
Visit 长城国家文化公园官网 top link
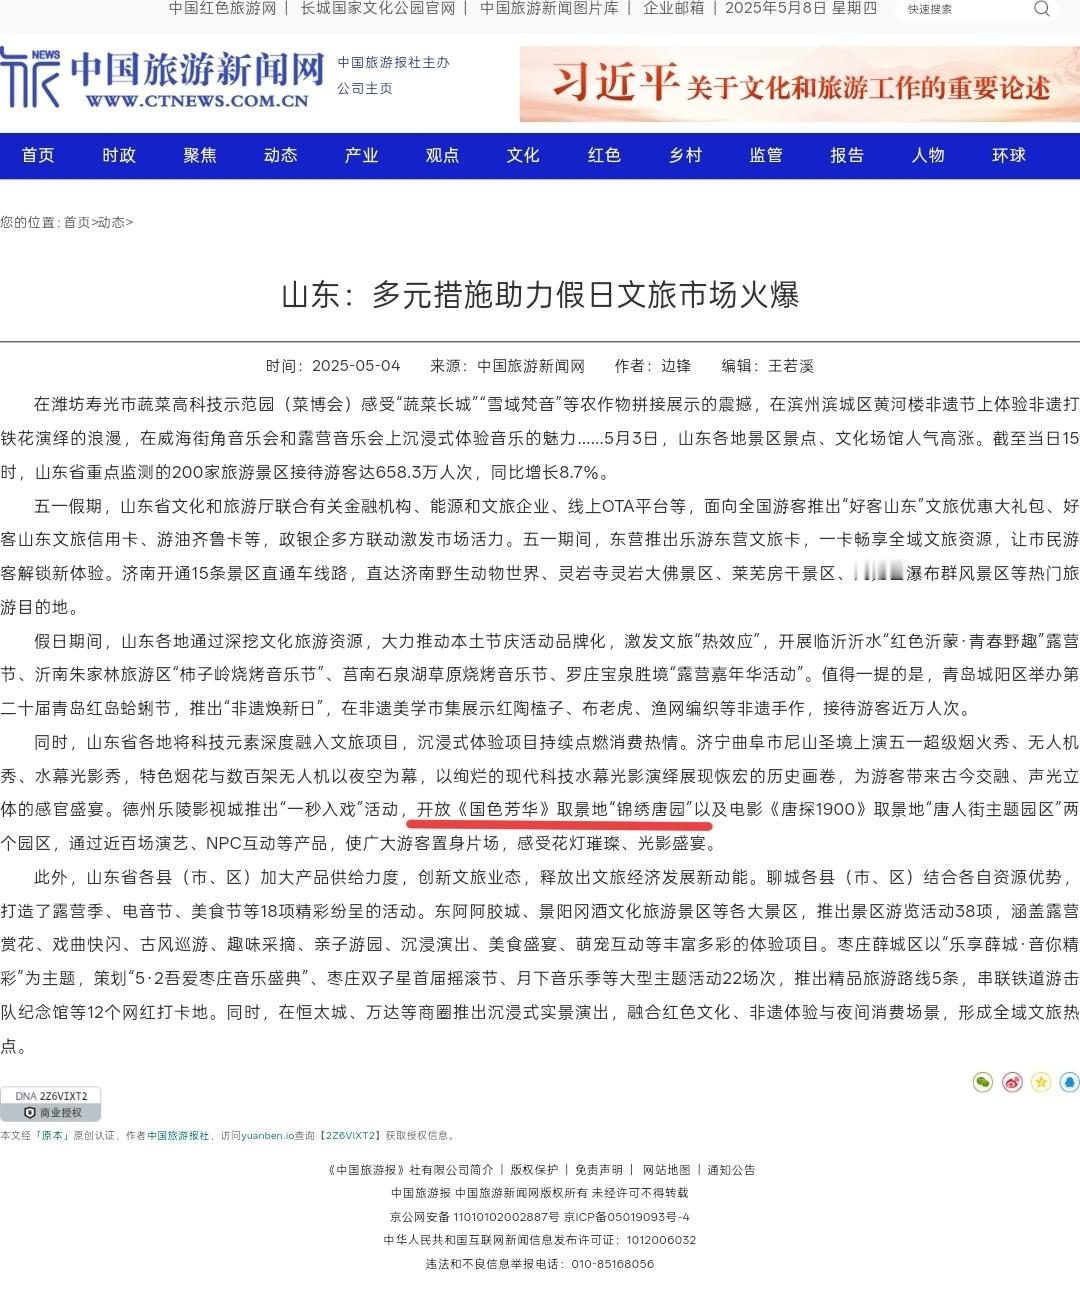click(378, 8)
